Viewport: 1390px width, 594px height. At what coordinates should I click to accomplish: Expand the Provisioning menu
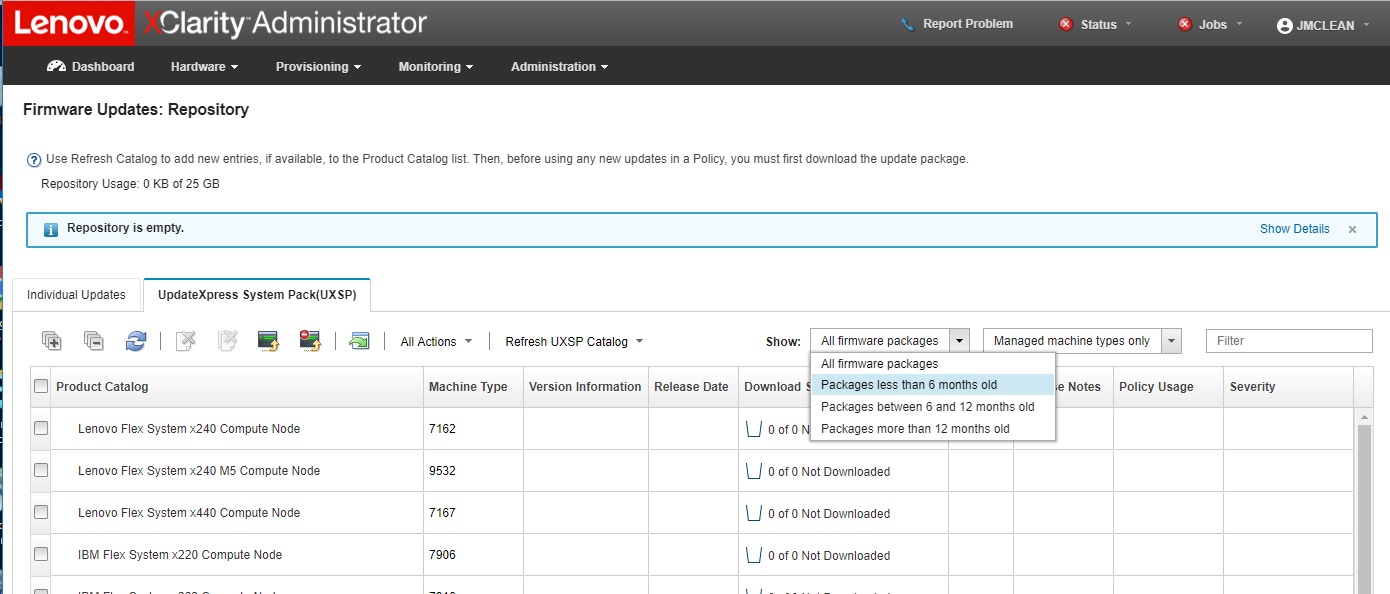pos(319,67)
